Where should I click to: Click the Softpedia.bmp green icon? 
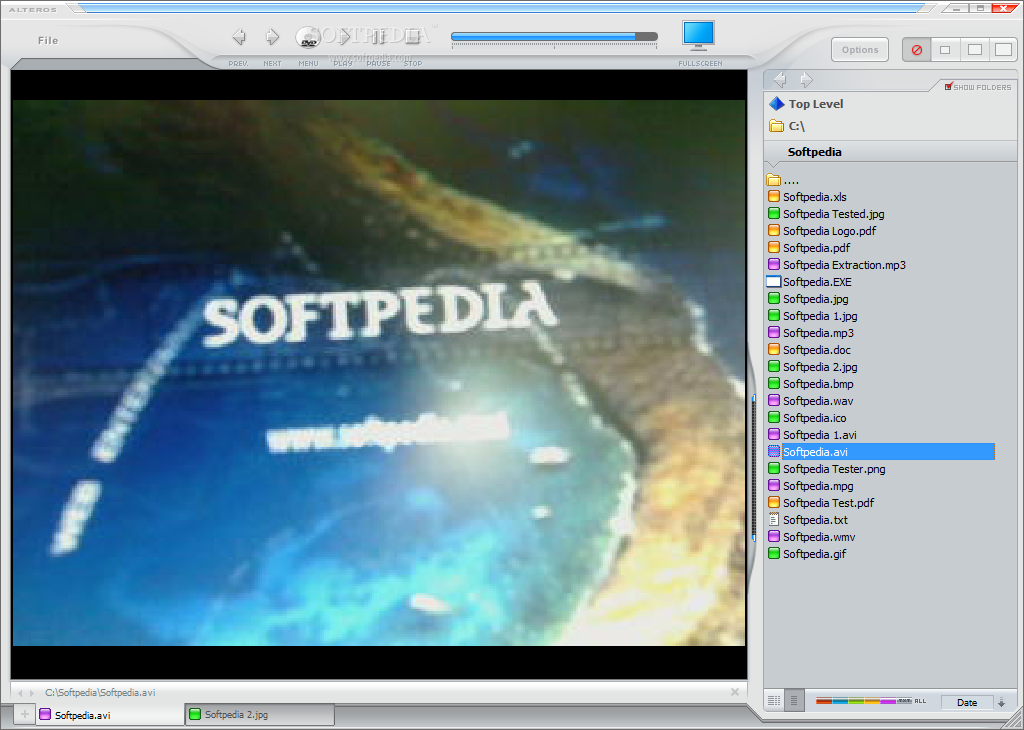[774, 383]
